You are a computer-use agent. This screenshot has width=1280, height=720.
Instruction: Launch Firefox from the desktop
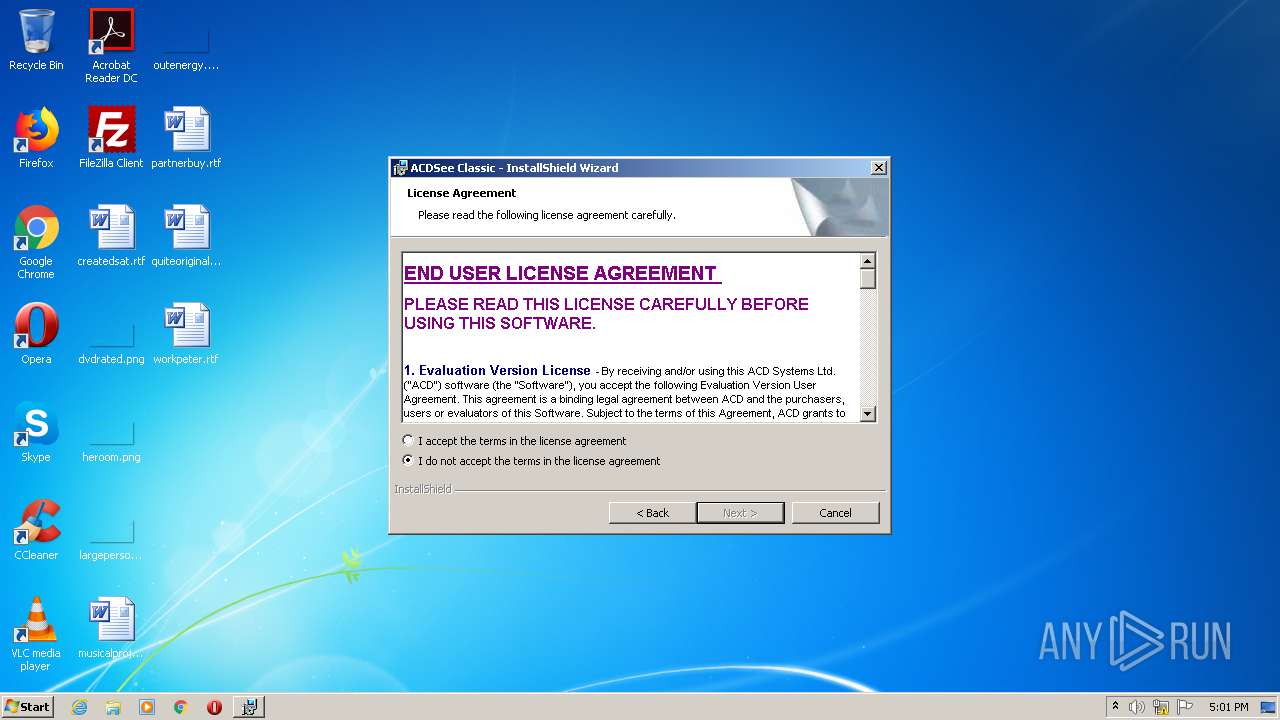(x=36, y=138)
